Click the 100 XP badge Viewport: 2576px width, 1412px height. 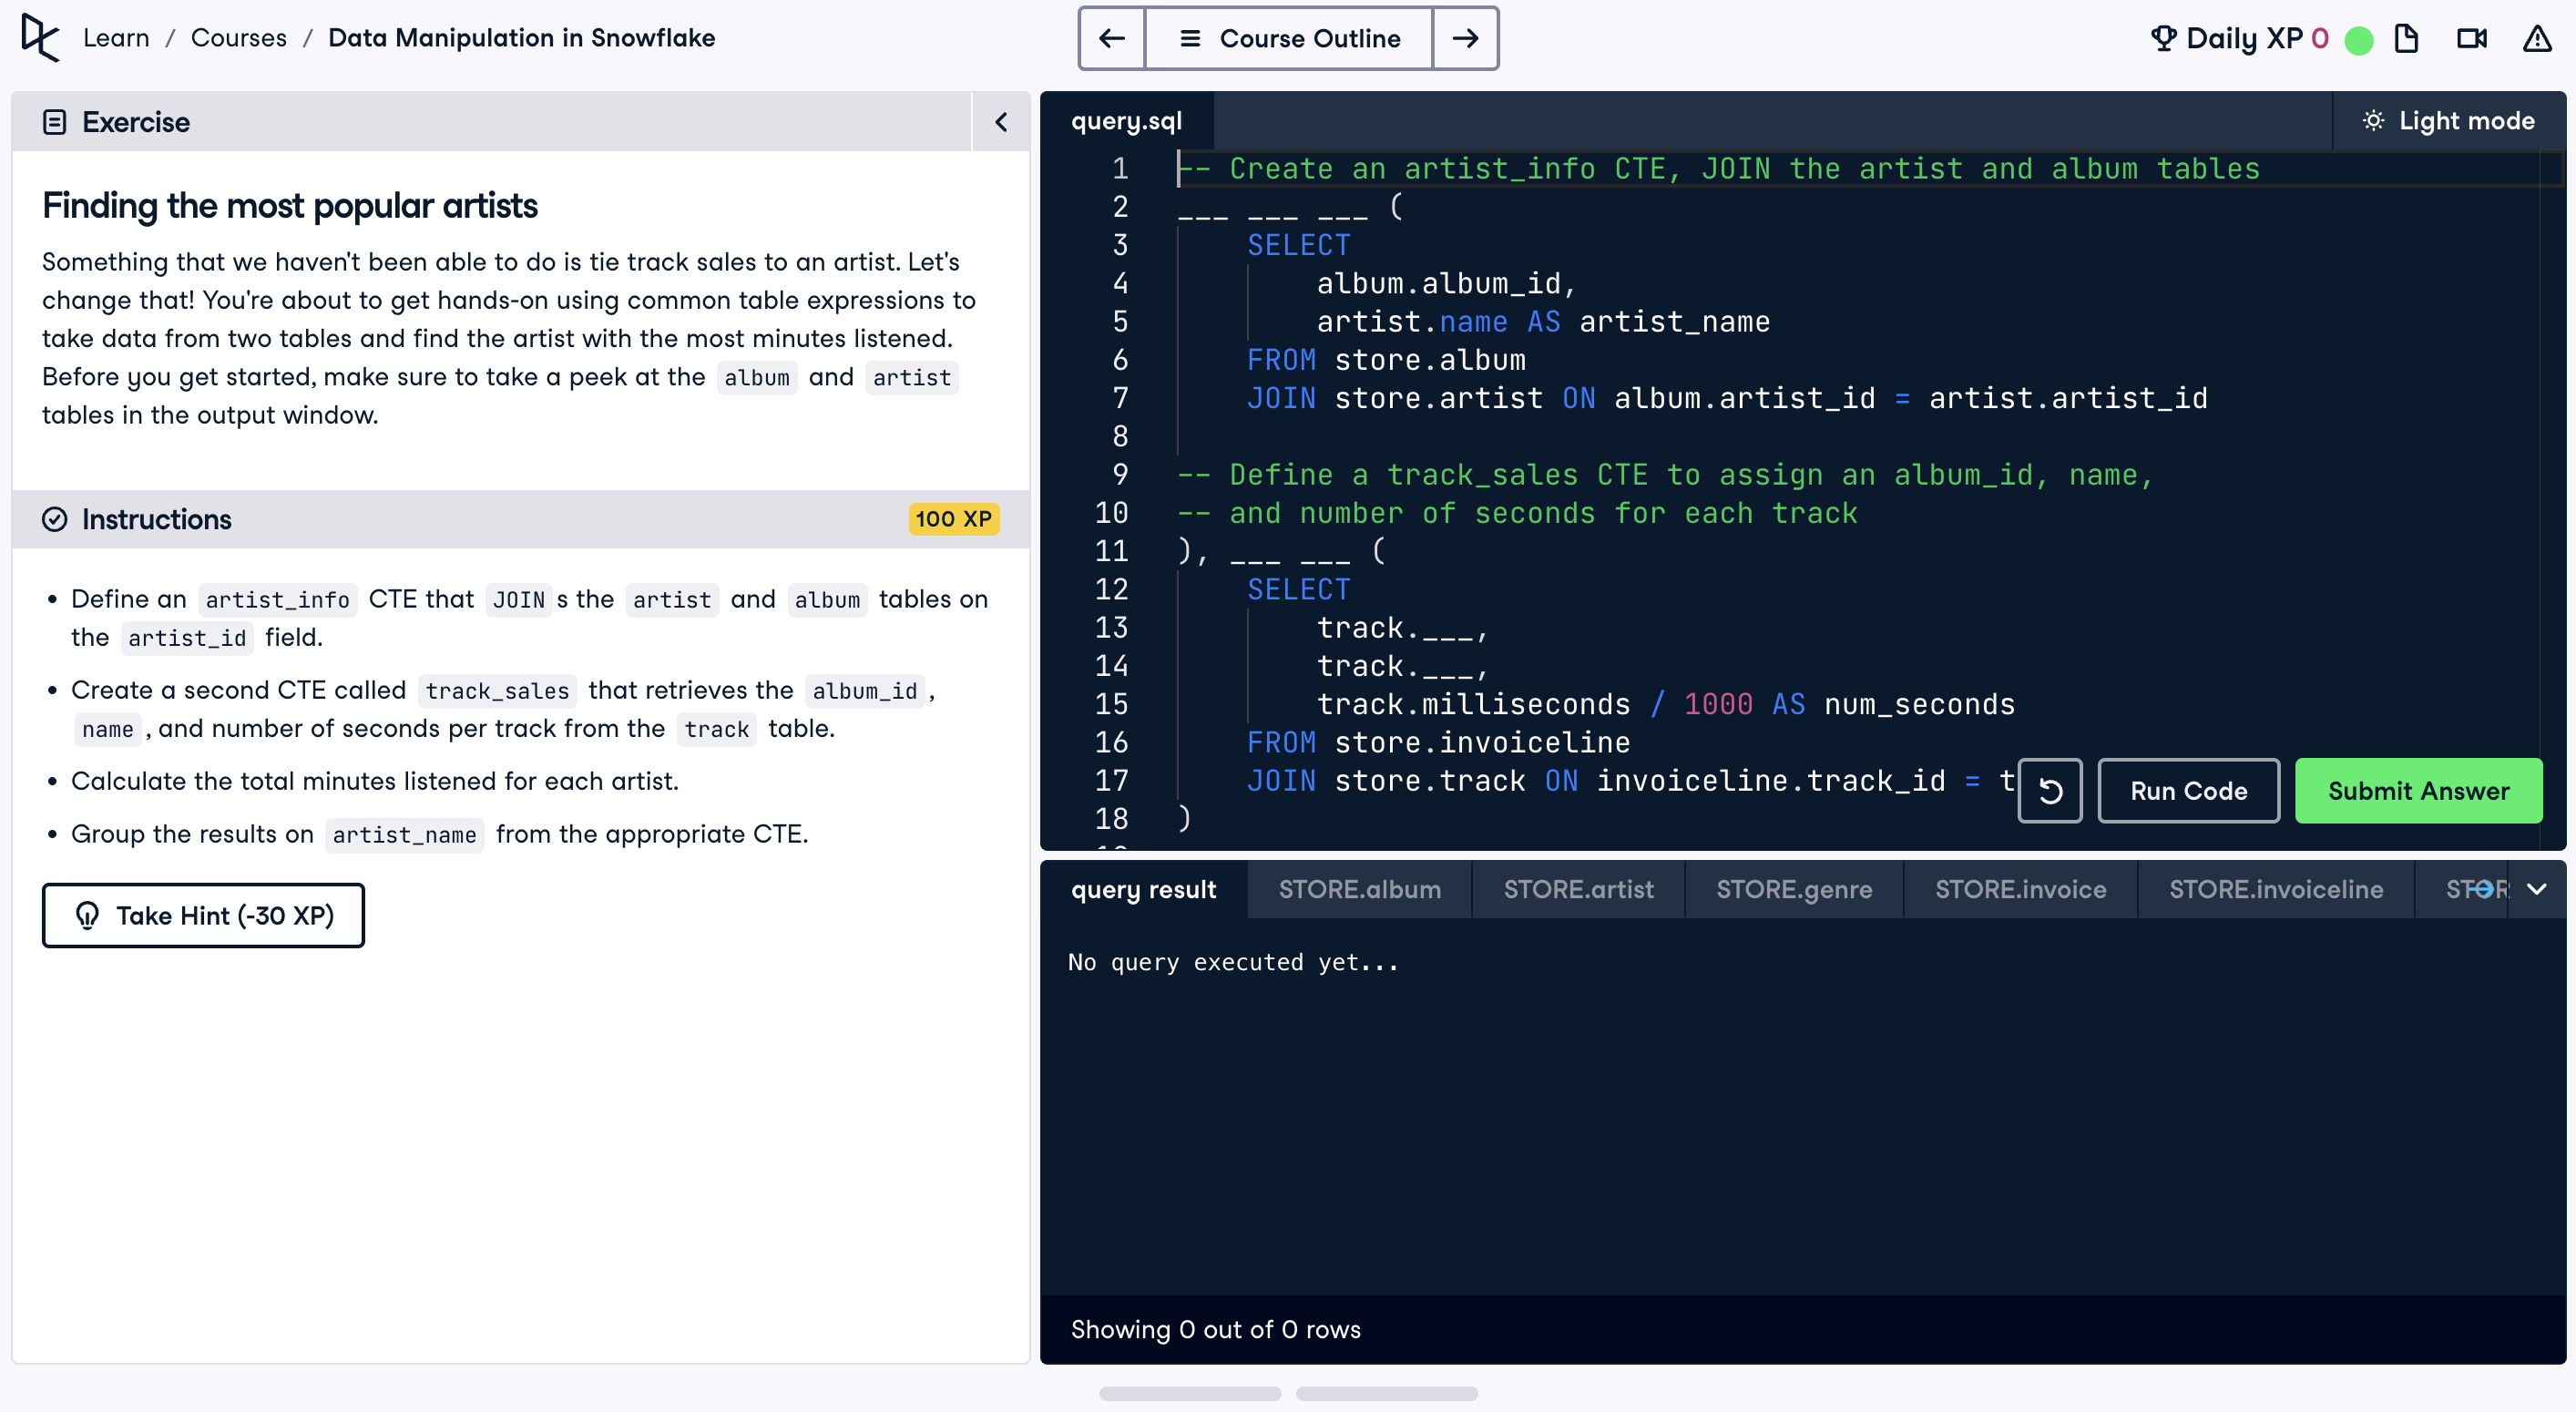coord(953,519)
